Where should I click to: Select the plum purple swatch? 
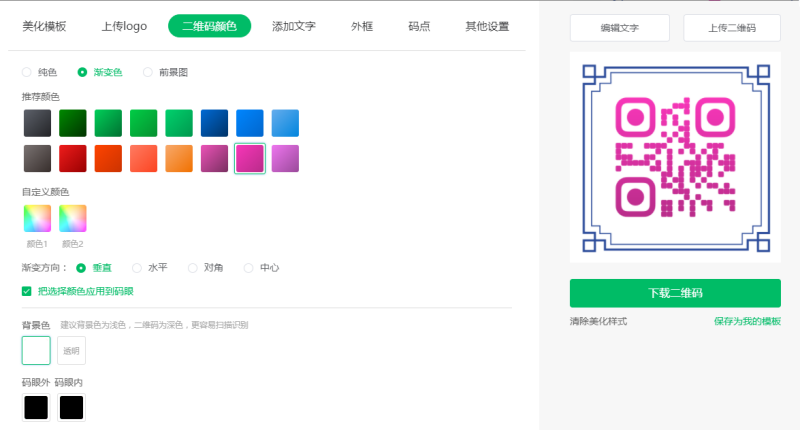pos(214,159)
